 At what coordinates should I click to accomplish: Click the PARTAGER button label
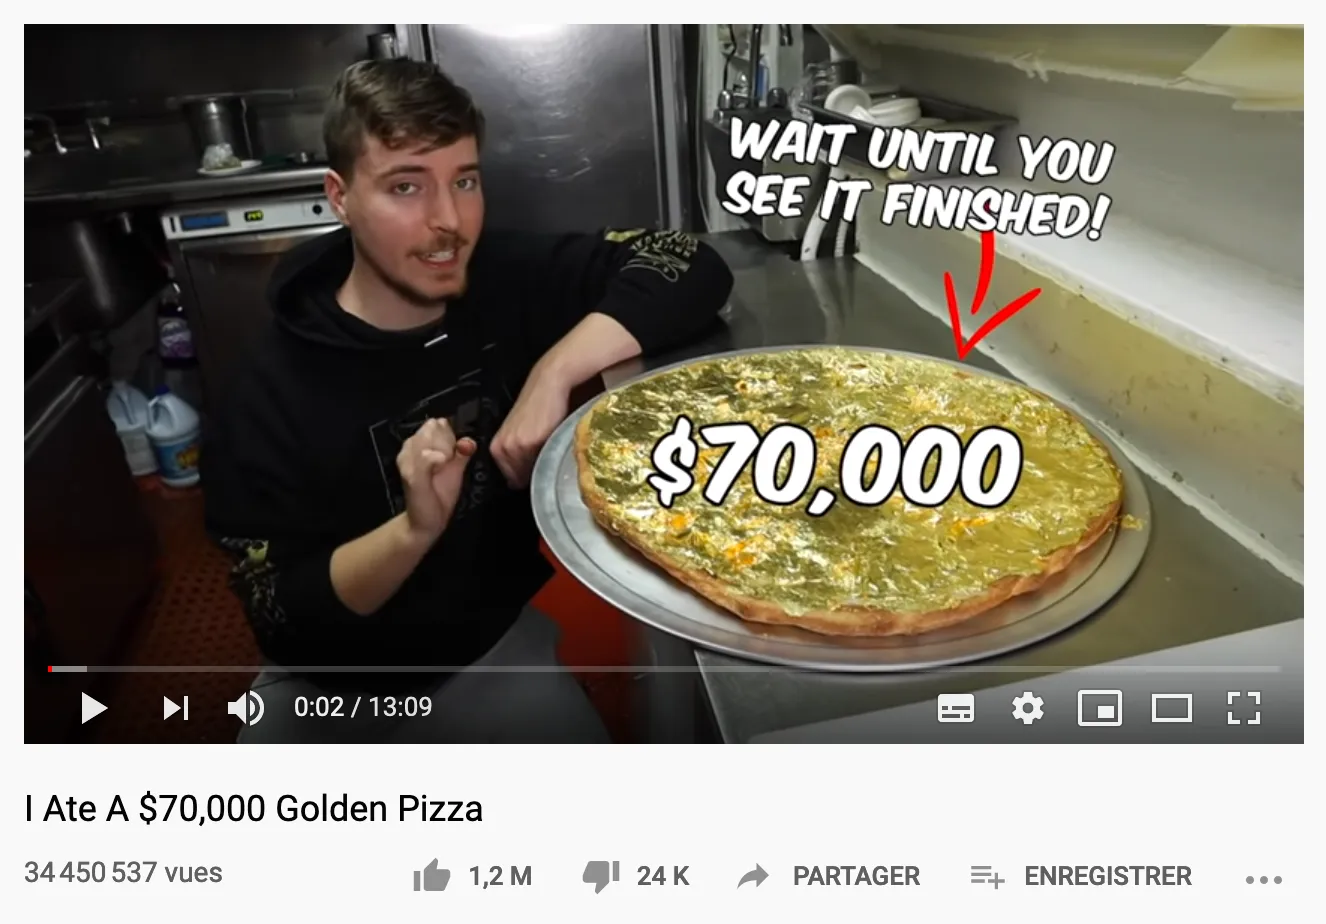[x=856, y=877]
